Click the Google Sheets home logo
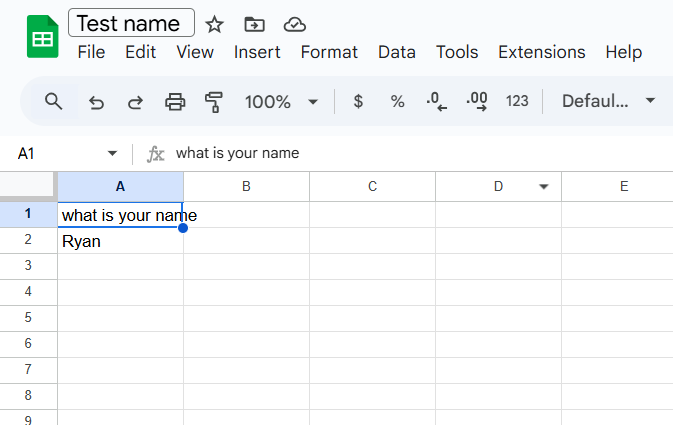This screenshot has width=673, height=425. tap(42, 38)
